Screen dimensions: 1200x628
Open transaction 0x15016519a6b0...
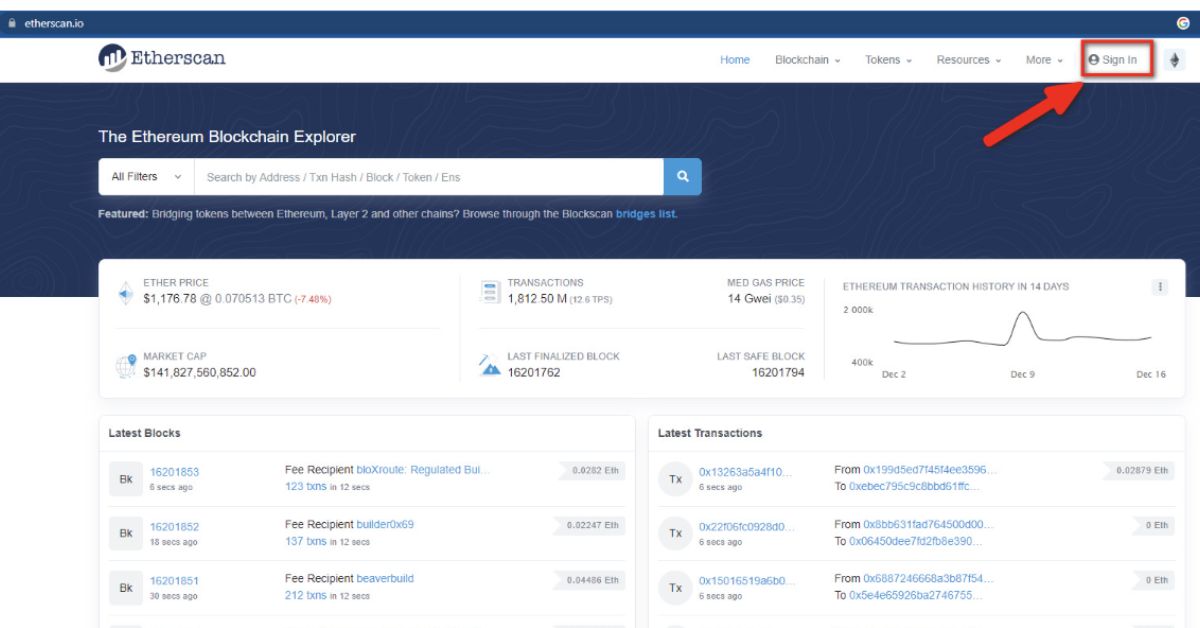[x=745, y=581]
